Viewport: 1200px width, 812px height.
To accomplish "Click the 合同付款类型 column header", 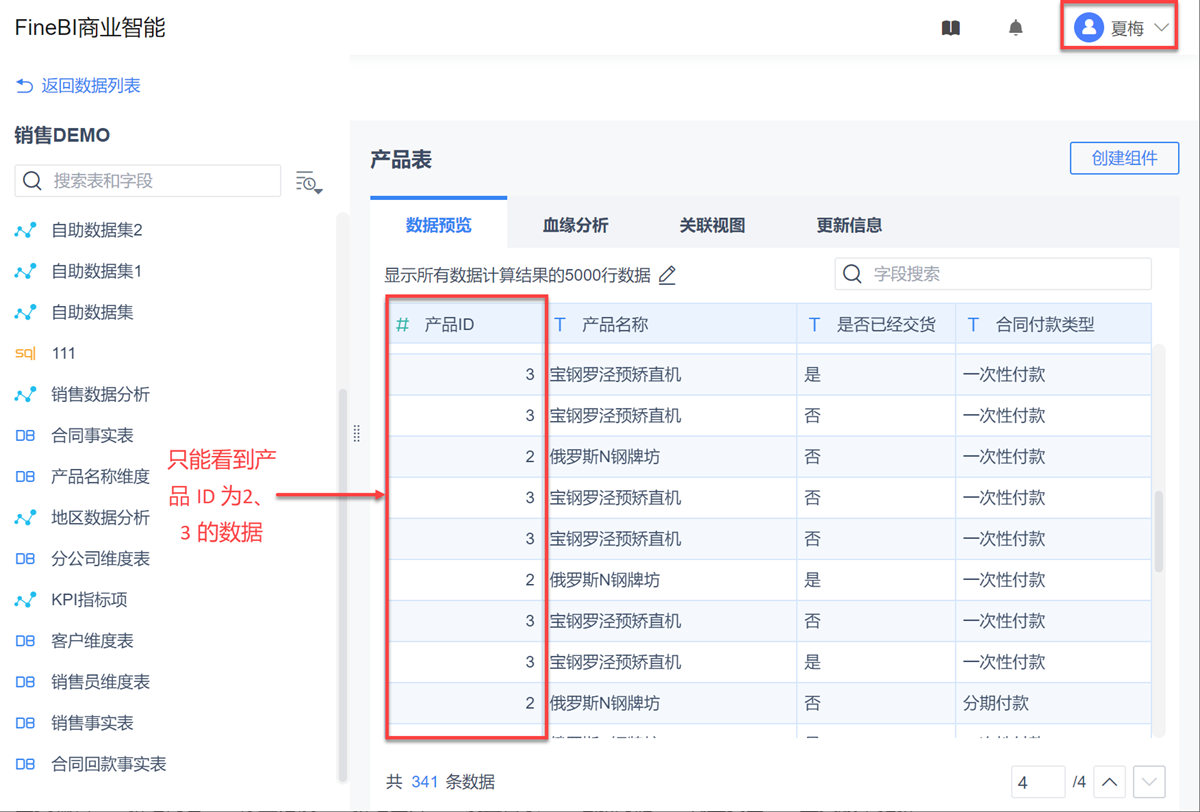I will tap(1053, 324).
